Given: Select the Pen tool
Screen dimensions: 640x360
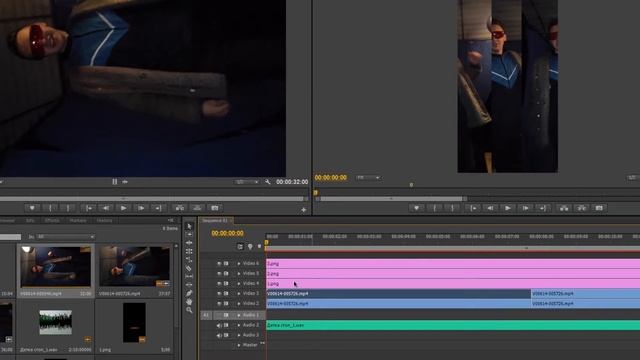Looking at the screenshot, I should coord(189,293).
